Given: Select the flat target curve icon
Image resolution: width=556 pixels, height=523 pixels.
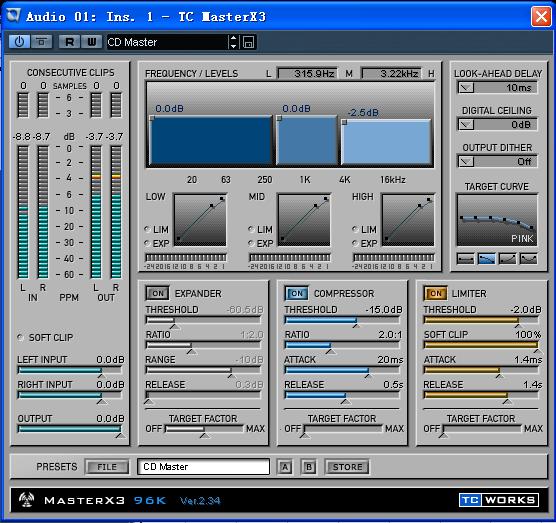Looking at the screenshot, I should tap(466, 259).
